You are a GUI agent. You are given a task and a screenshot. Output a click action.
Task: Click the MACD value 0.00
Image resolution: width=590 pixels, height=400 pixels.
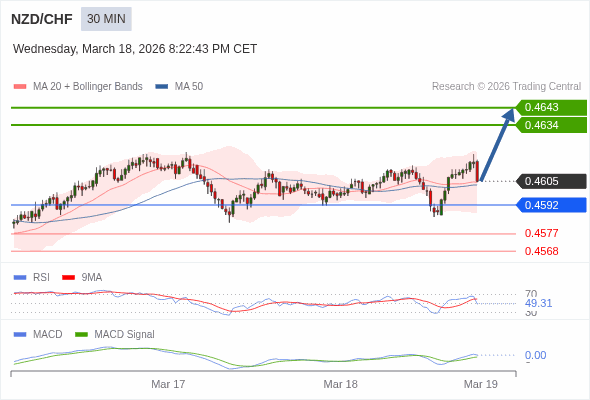[x=535, y=355]
